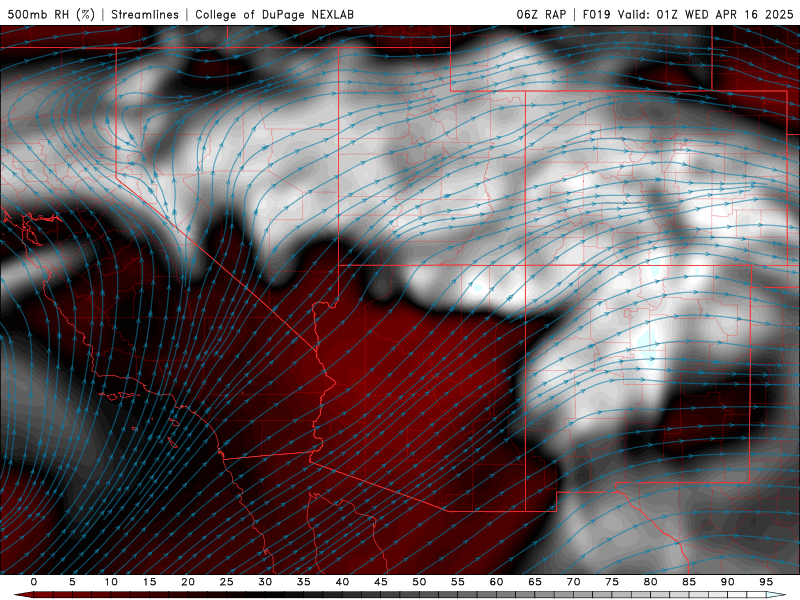Click the 95 value on the color scale
Image resolution: width=800 pixels, height=600 pixels.
pos(766,582)
